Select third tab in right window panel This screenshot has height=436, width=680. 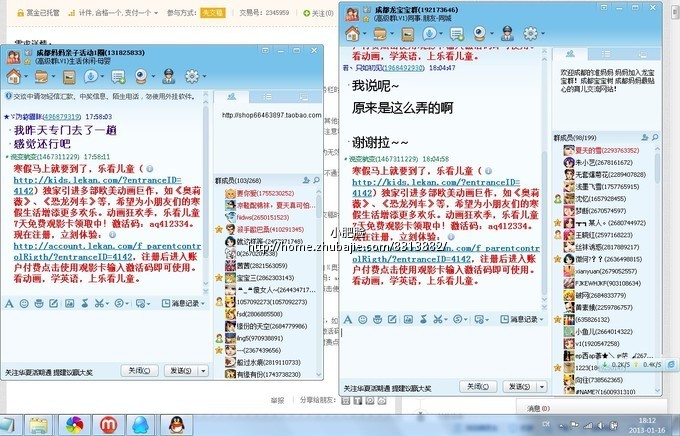coord(642,54)
